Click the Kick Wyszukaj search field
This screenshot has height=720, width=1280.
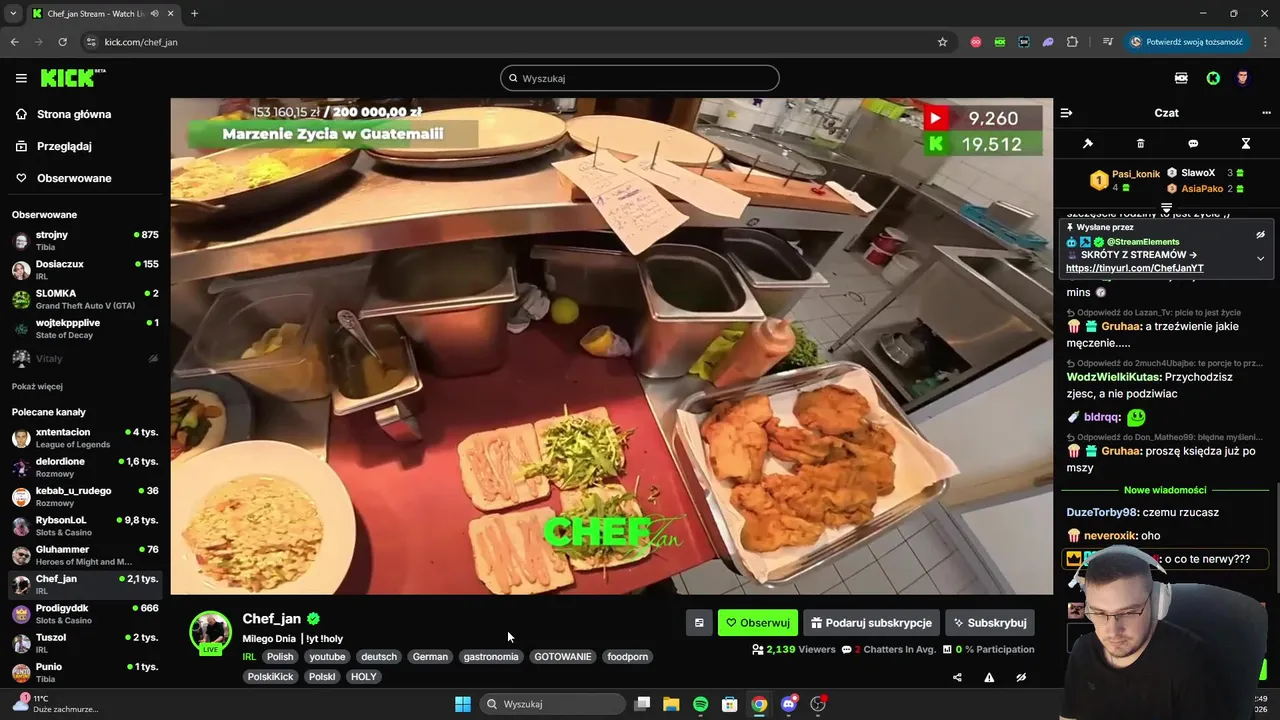click(x=640, y=78)
